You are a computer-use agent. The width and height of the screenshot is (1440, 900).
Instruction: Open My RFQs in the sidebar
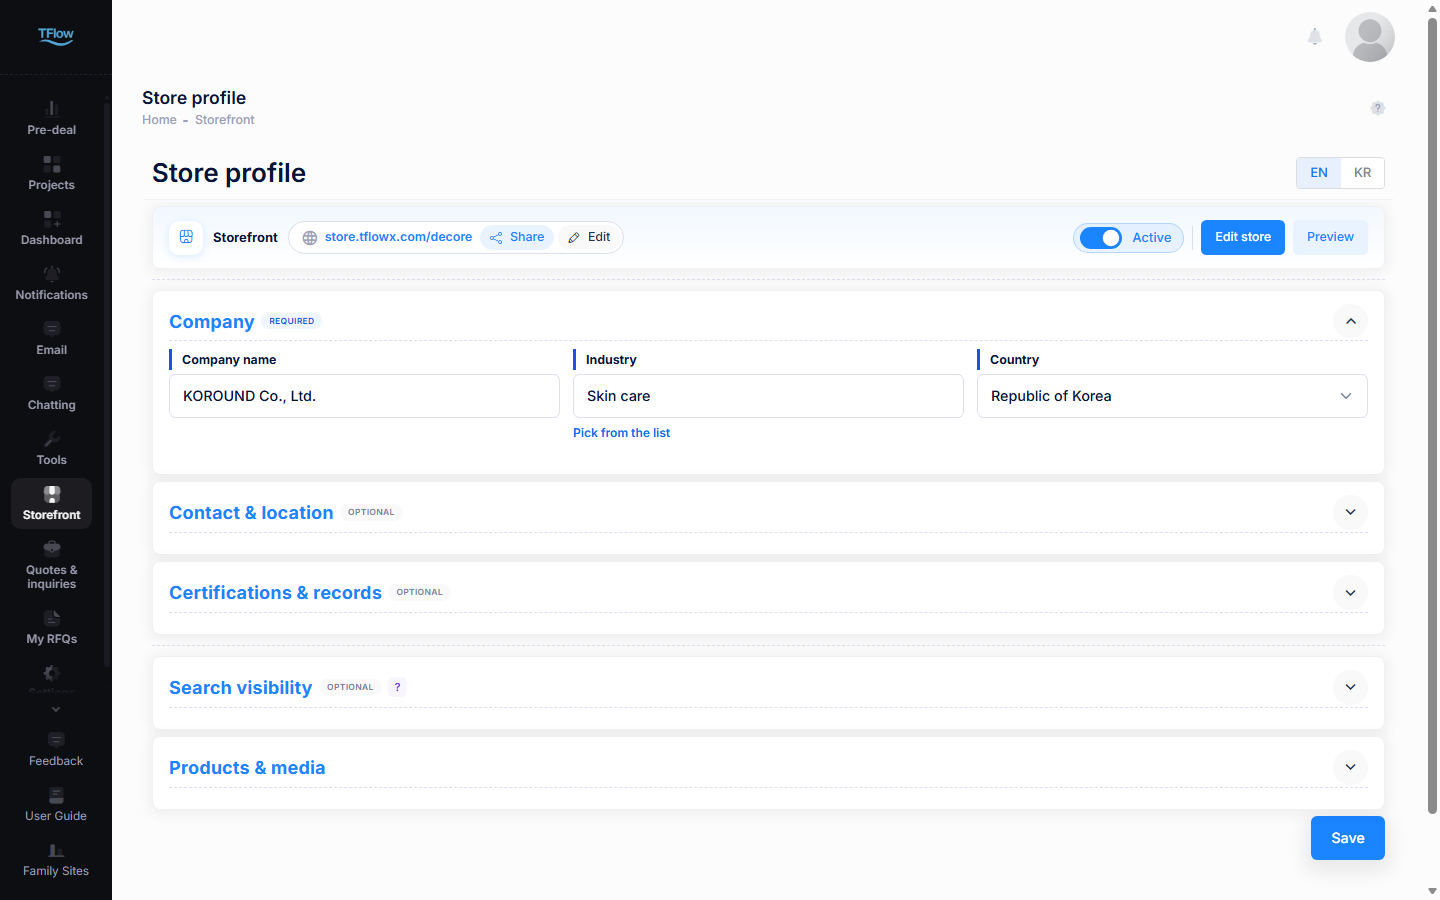[52, 627]
